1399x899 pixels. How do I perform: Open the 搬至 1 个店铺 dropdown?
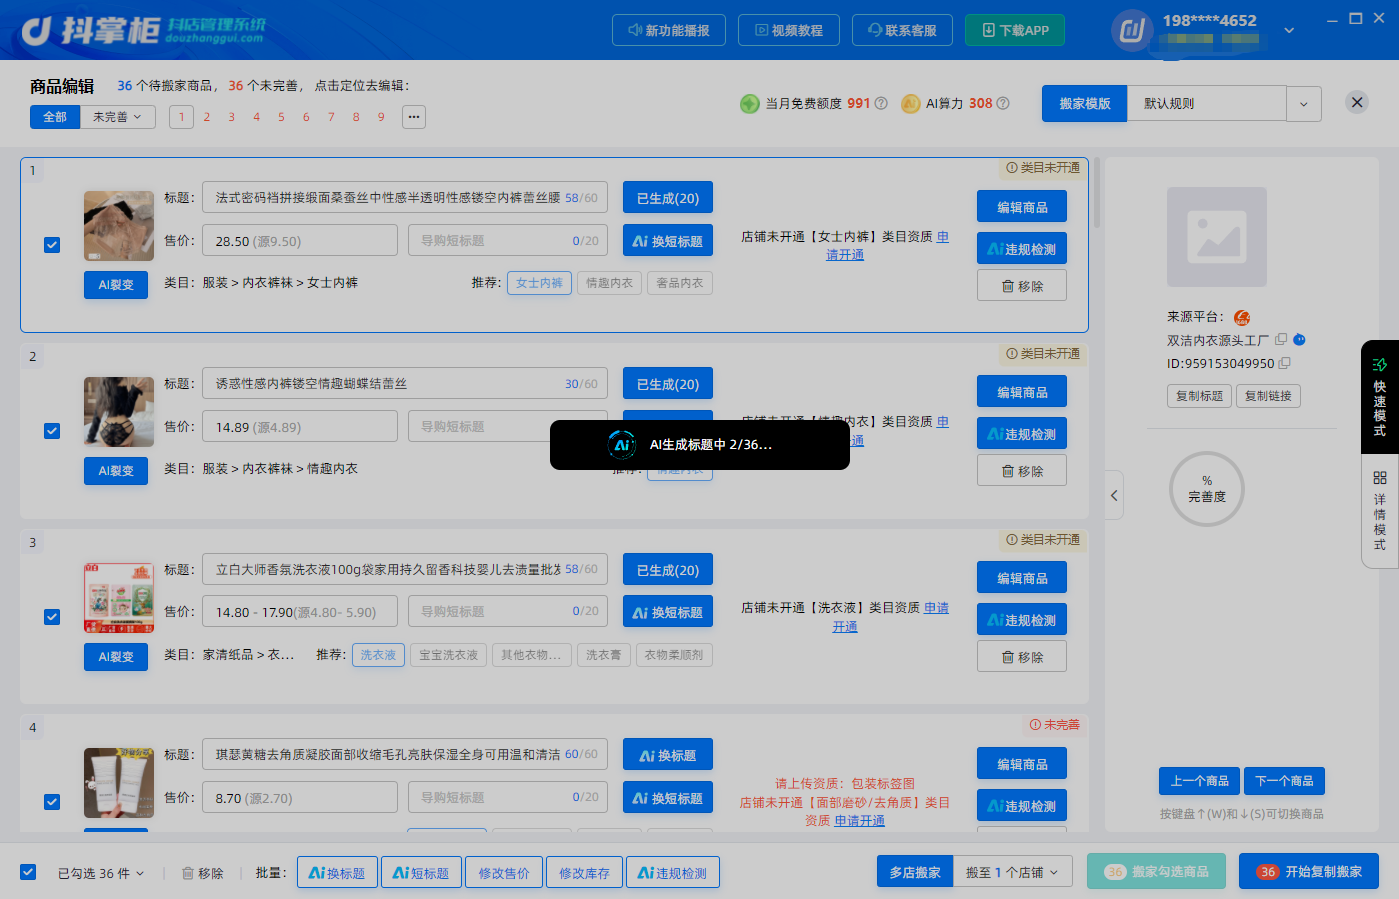click(x=1013, y=872)
